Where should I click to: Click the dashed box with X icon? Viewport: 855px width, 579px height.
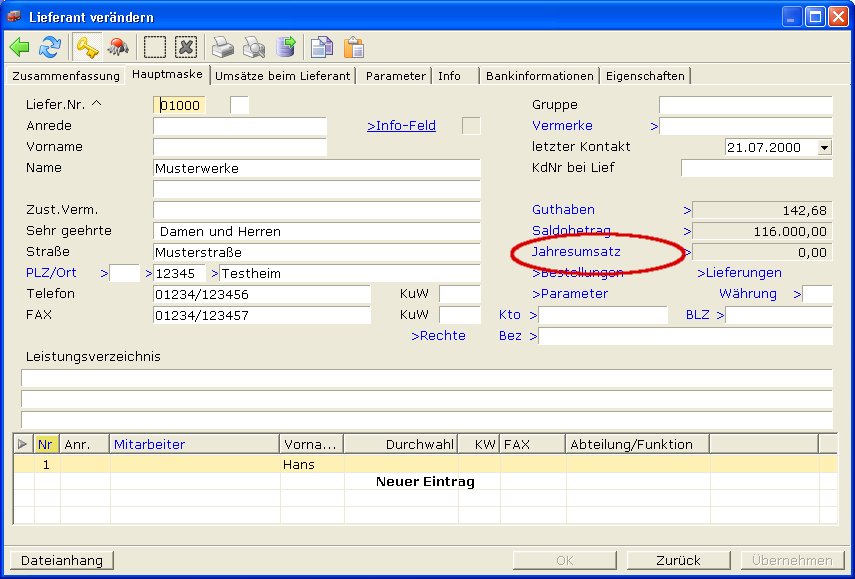pyautogui.click(x=186, y=47)
